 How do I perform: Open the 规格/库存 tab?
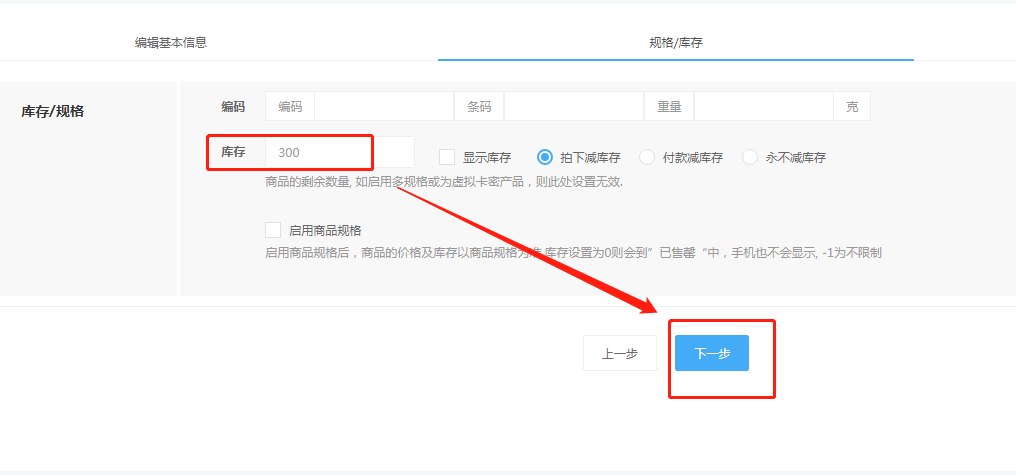(x=676, y=43)
